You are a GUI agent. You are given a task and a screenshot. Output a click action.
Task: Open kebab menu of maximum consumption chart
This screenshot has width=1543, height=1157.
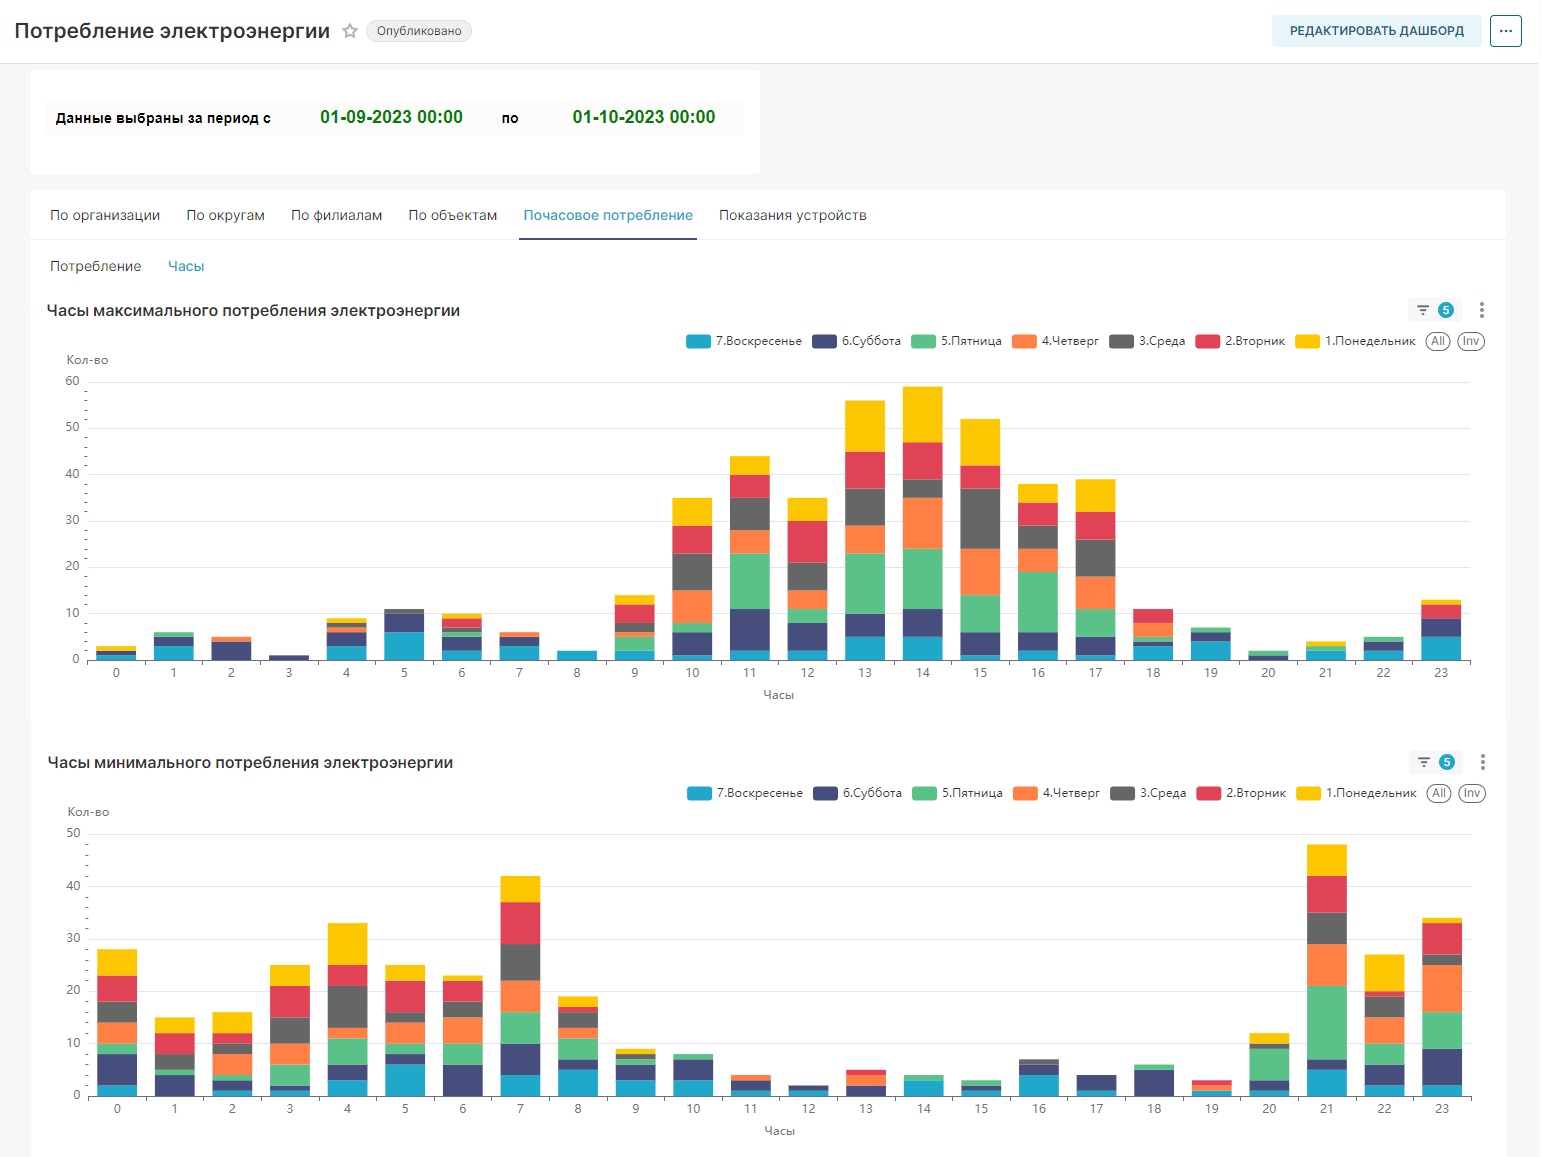[x=1482, y=310]
